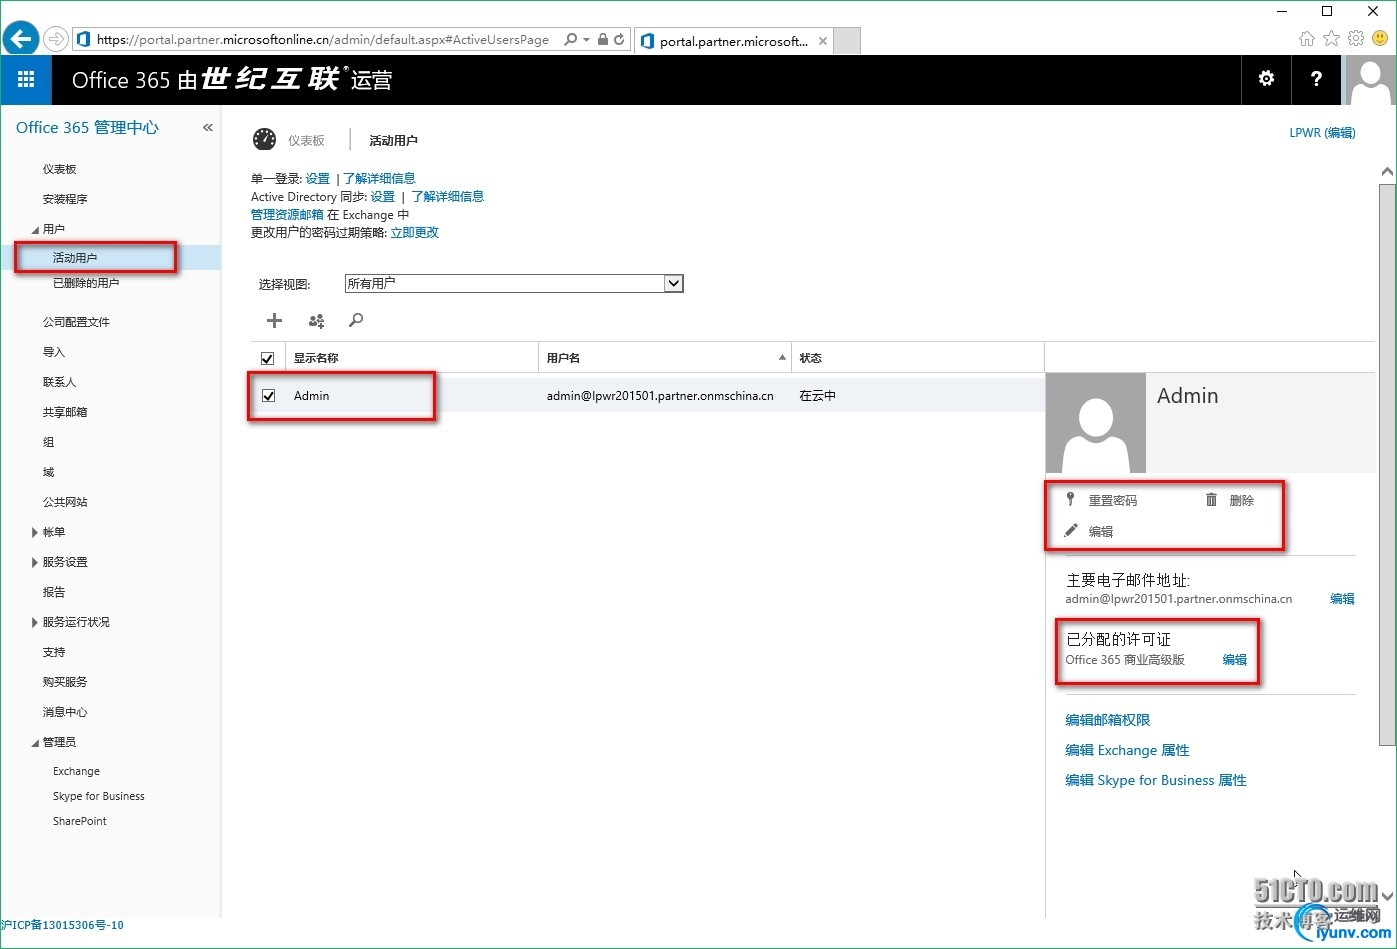This screenshot has width=1397, height=949.
Task: Click admin@lpwr201501 username cell
Action: pos(660,396)
